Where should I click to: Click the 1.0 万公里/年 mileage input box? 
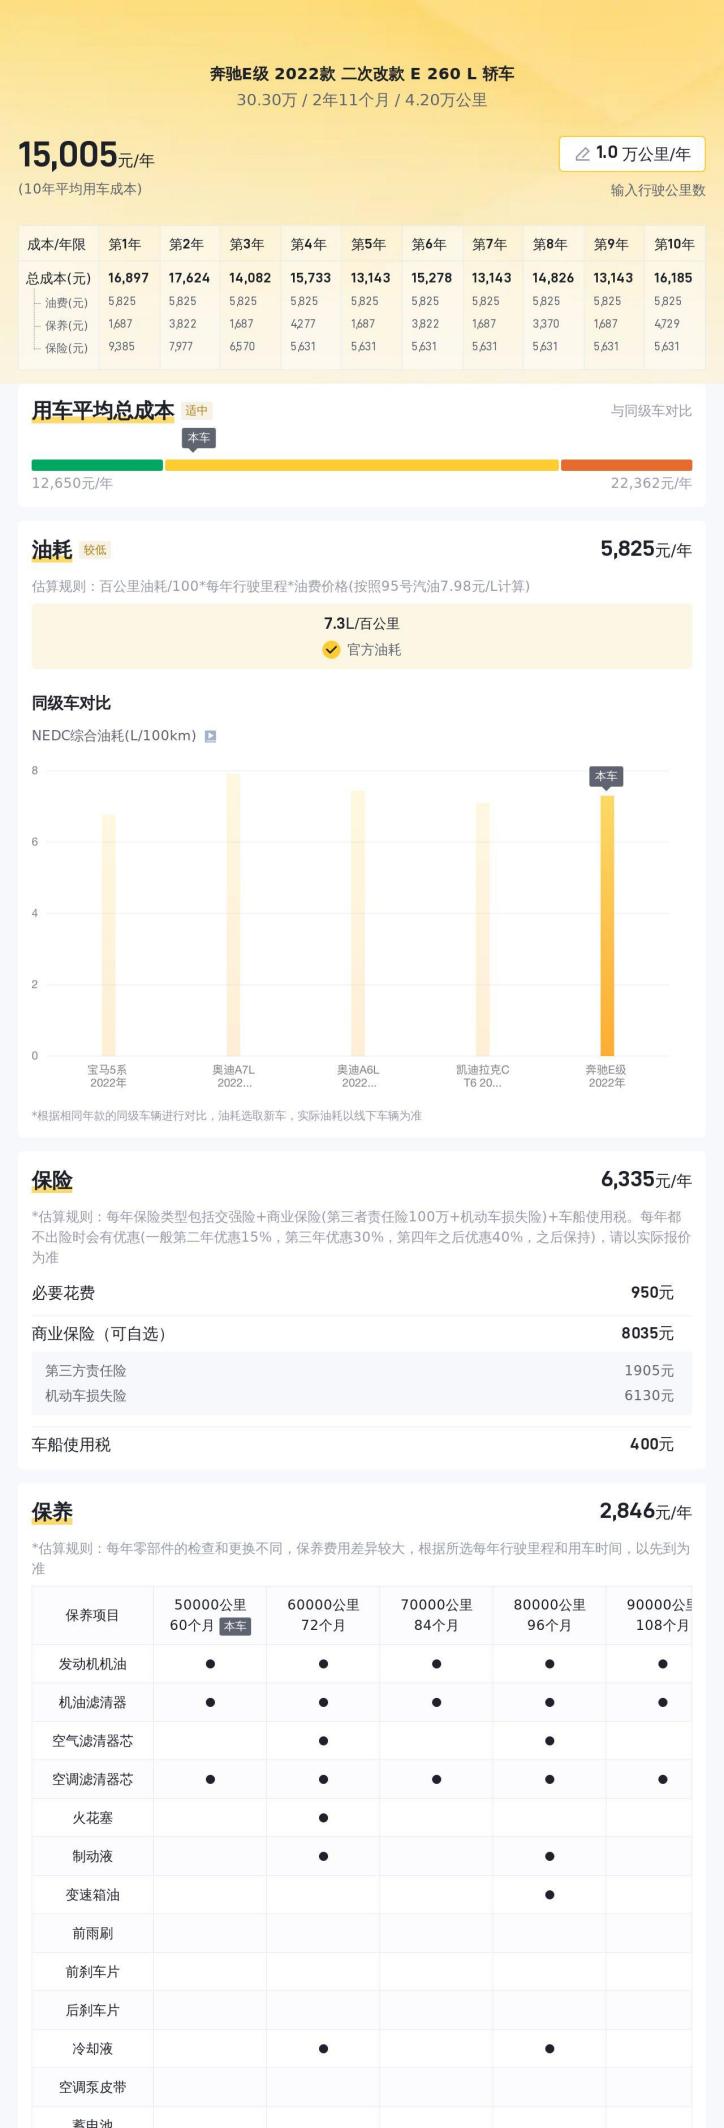click(x=632, y=154)
